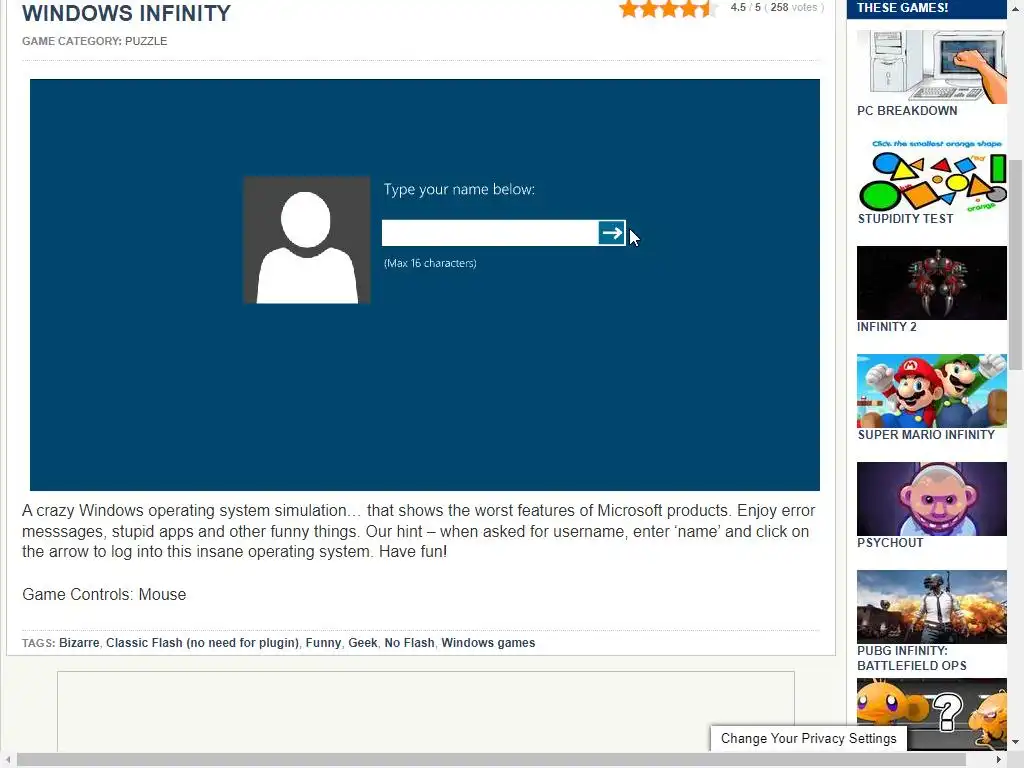The image size is (1024, 768).
Task: Open PC Breakdown game thumbnail
Action: coord(931,67)
